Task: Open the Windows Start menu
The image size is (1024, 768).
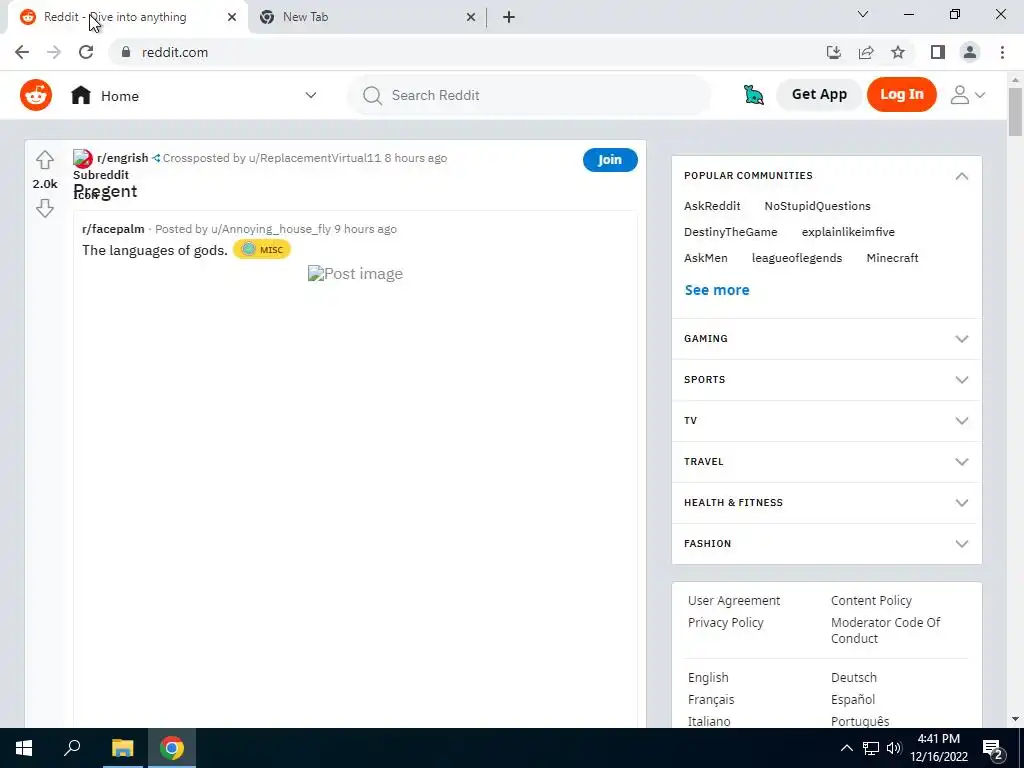Action: click(24, 748)
